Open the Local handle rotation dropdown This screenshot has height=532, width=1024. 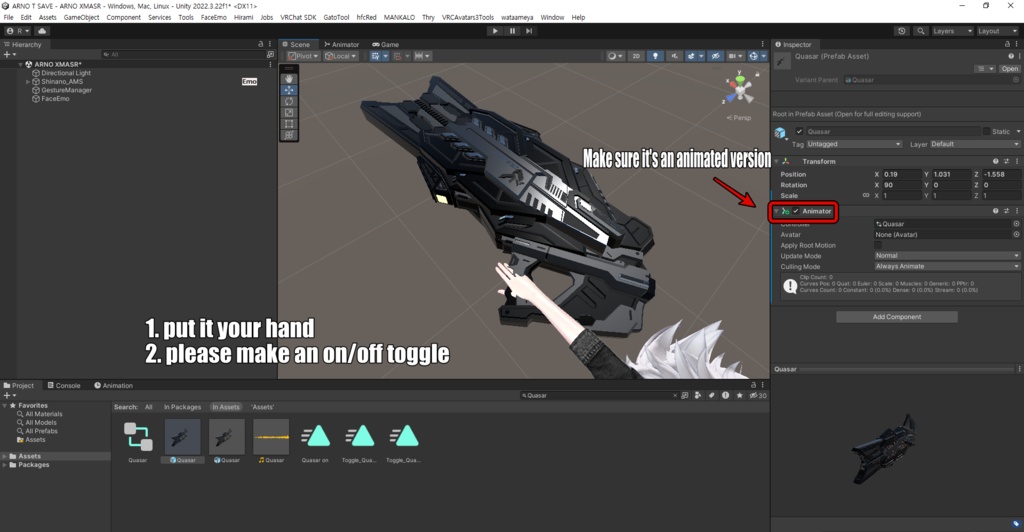click(340, 56)
